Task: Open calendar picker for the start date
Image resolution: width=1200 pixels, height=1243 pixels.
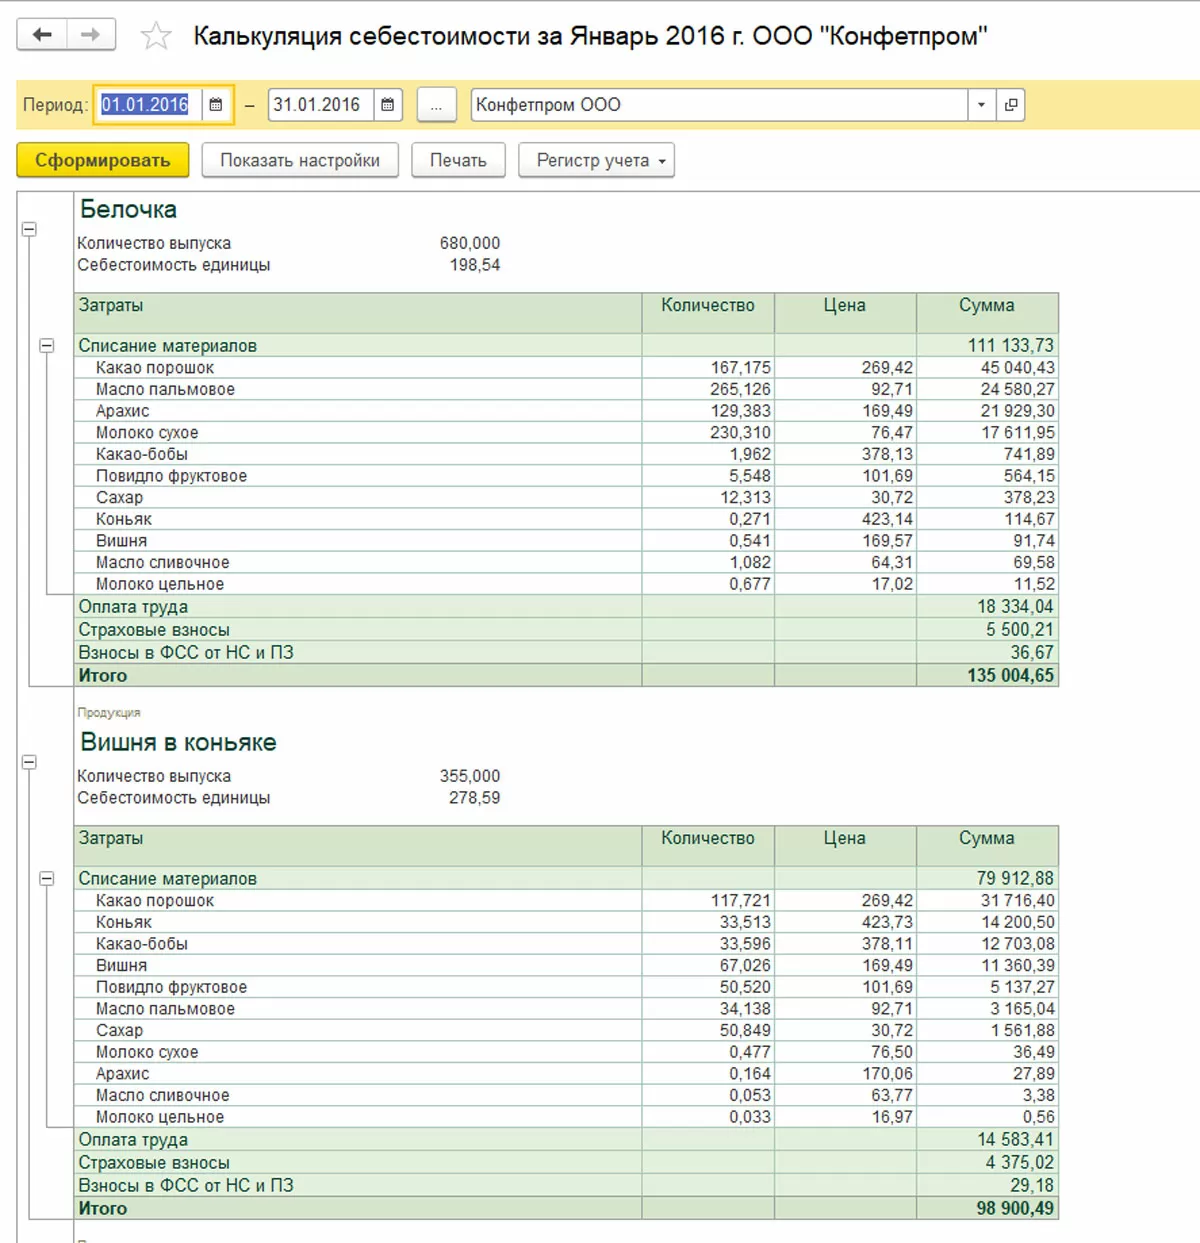Action: pyautogui.click(x=216, y=105)
